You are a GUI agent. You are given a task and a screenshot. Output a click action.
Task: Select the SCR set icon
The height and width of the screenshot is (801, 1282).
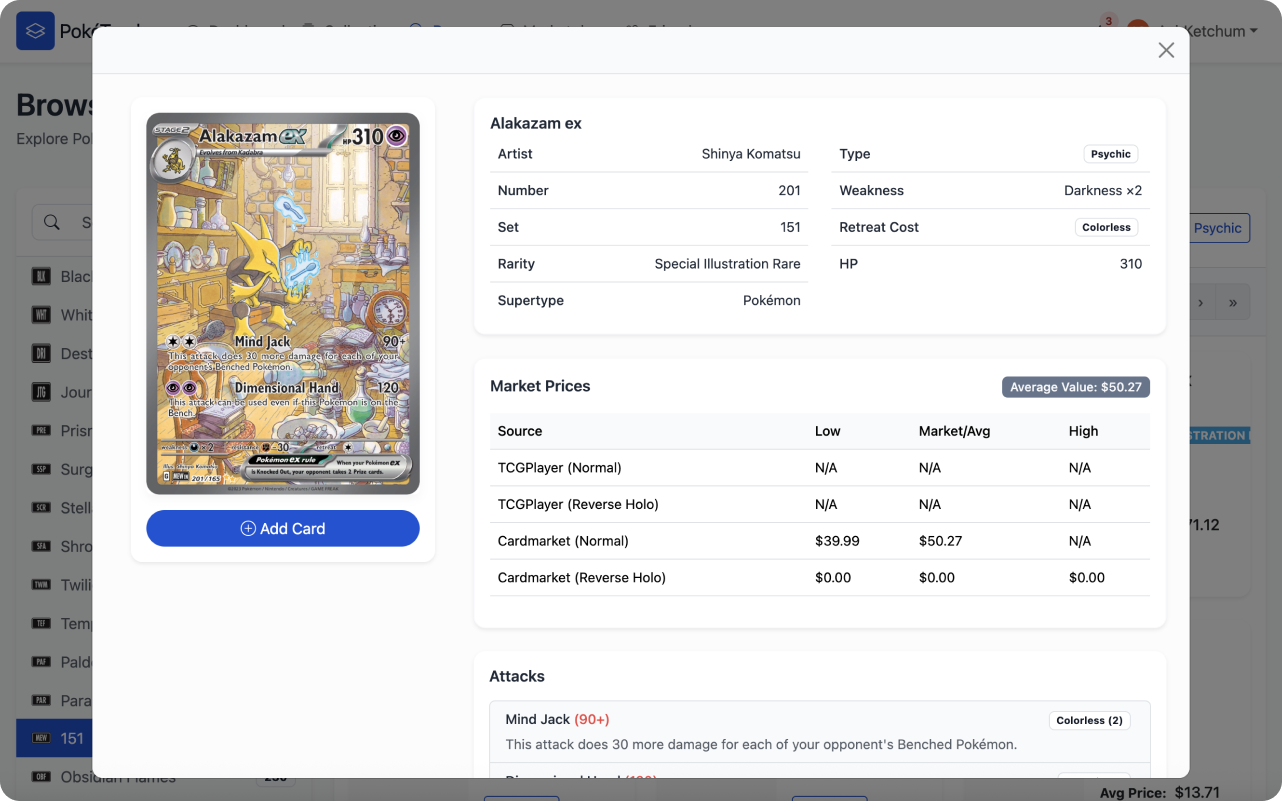42,508
